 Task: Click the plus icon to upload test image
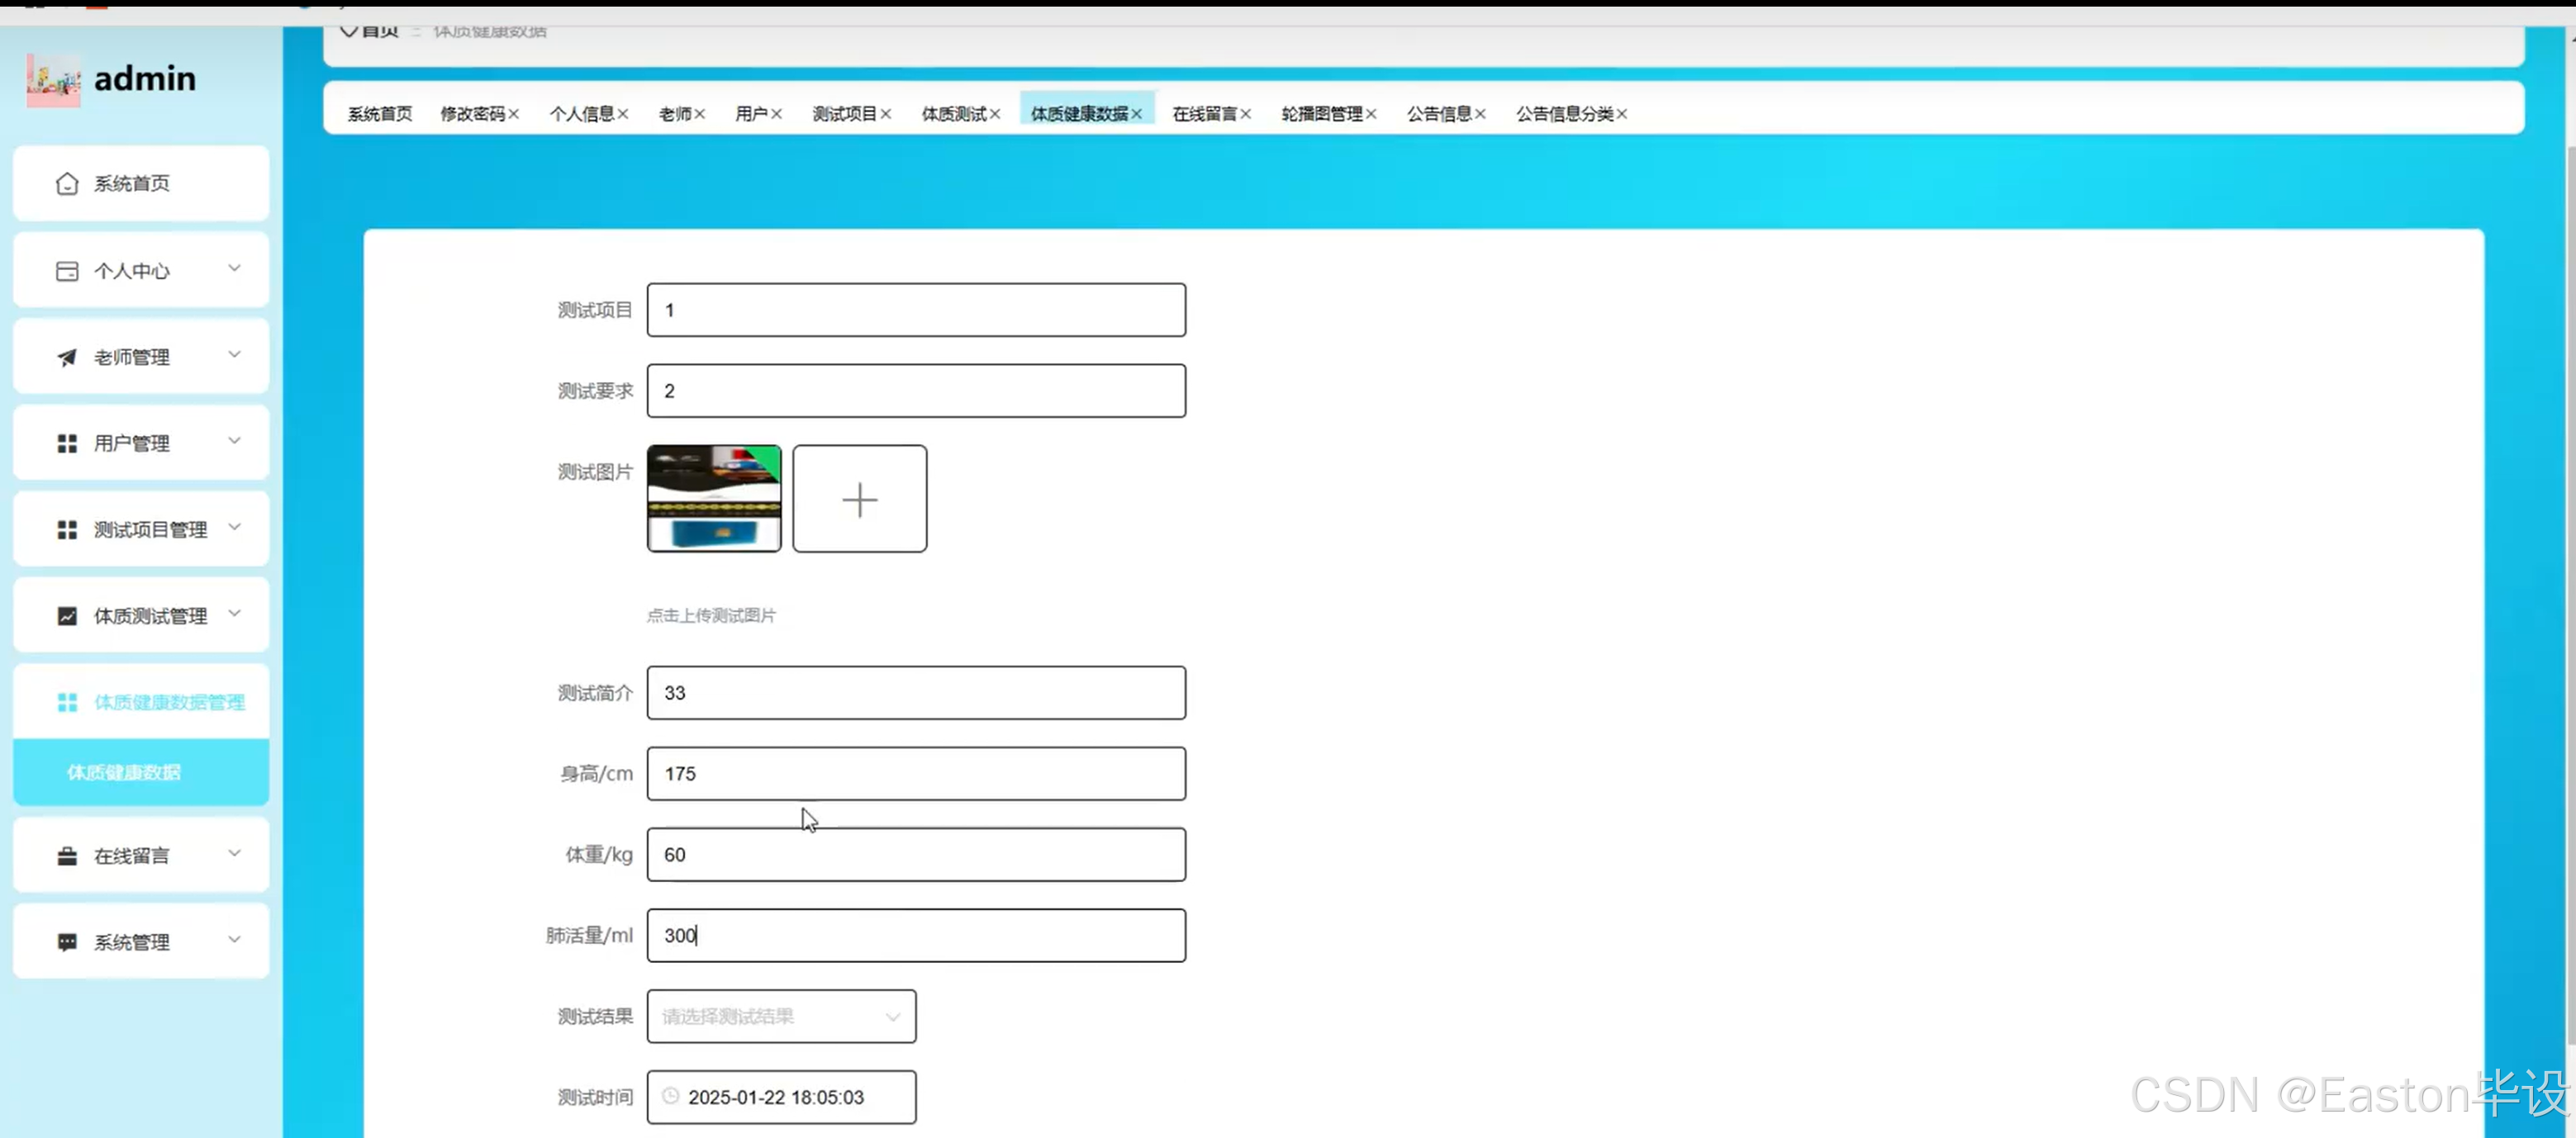tap(859, 499)
